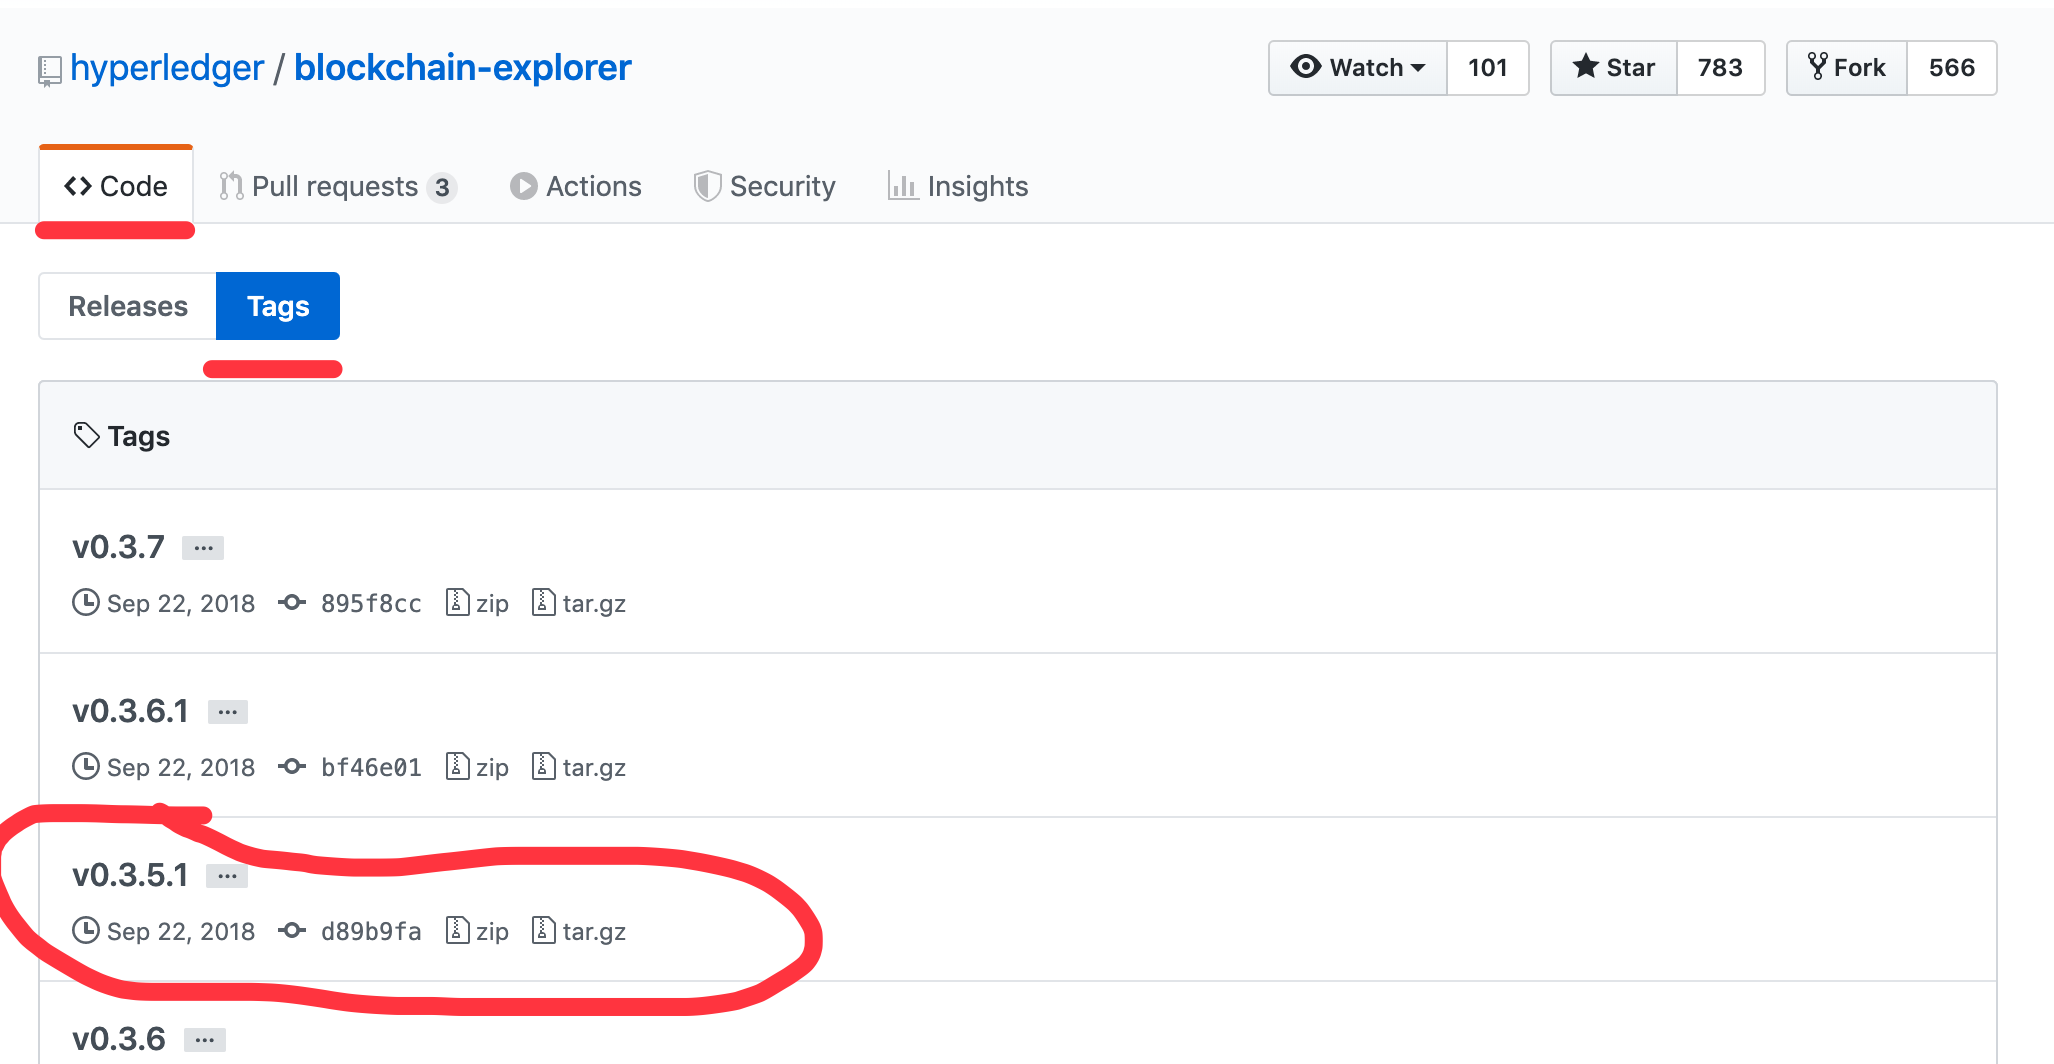Click the clock icon in the v0.3.7 row
Screen dimensions: 2054x1064
[x=86, y=602]
